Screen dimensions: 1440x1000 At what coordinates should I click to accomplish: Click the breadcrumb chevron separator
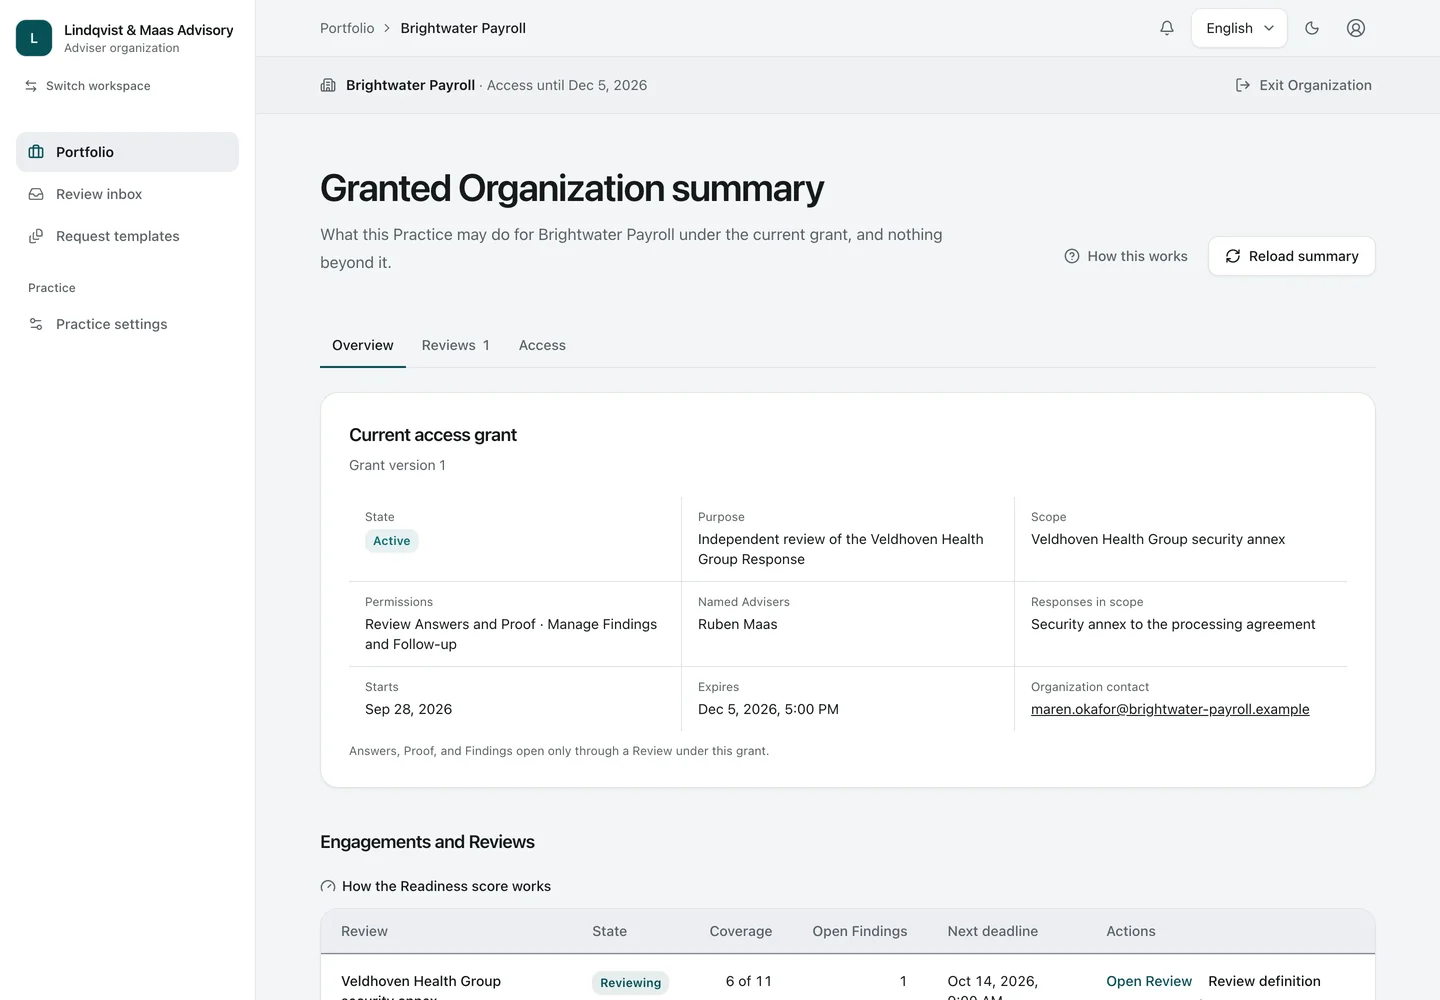pos(387,28)
